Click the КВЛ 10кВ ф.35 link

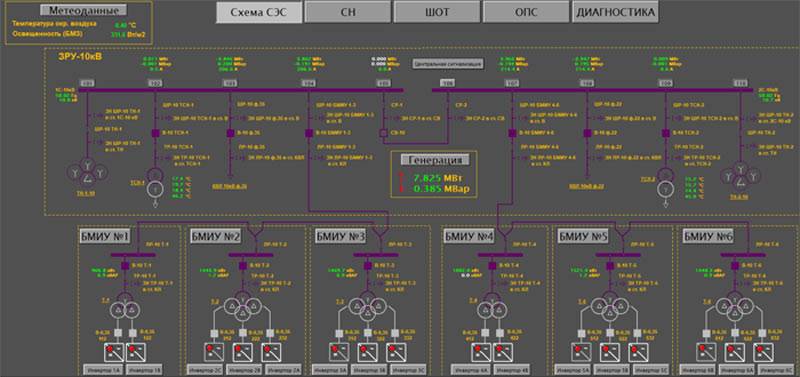(230, 187)
